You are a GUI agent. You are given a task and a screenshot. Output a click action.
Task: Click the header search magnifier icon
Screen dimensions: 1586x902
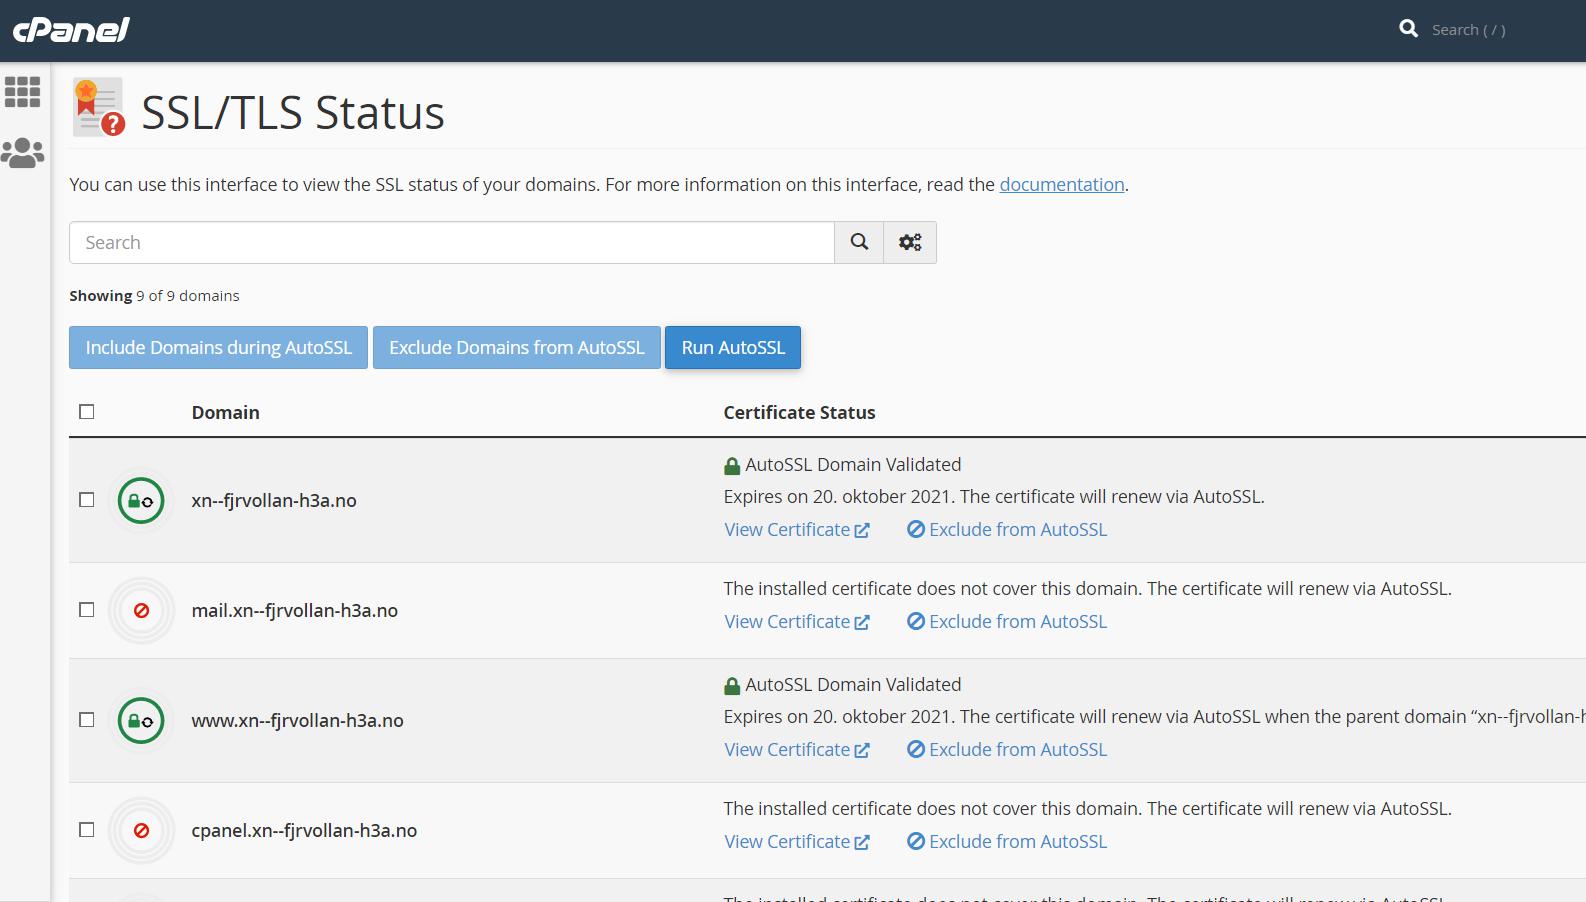[1408, 29]
